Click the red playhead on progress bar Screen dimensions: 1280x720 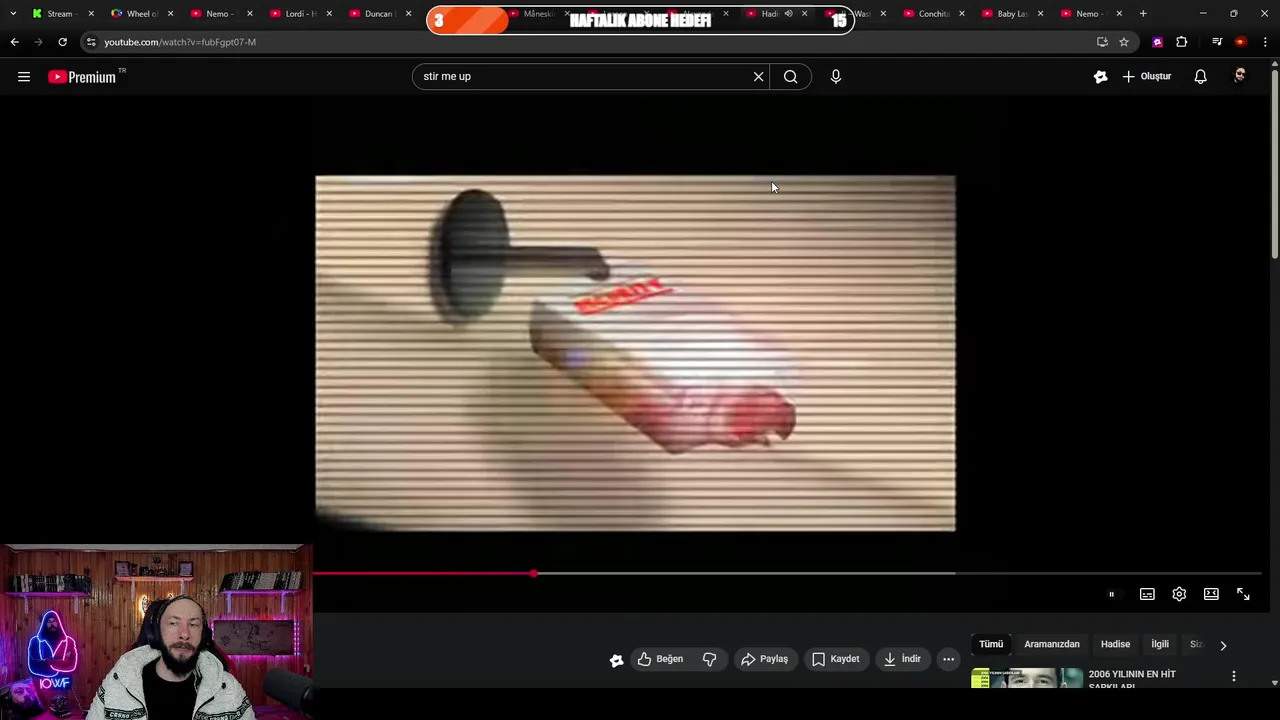(534, 574)
